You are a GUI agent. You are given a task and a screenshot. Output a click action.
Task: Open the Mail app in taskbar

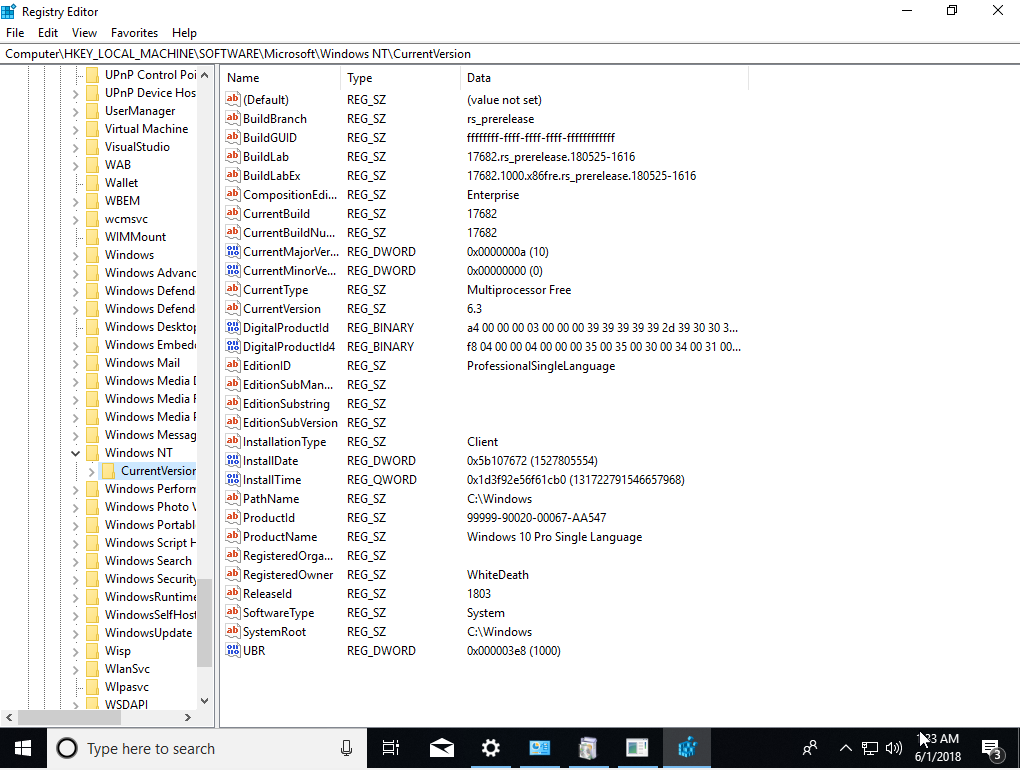(x=442, y=749)
